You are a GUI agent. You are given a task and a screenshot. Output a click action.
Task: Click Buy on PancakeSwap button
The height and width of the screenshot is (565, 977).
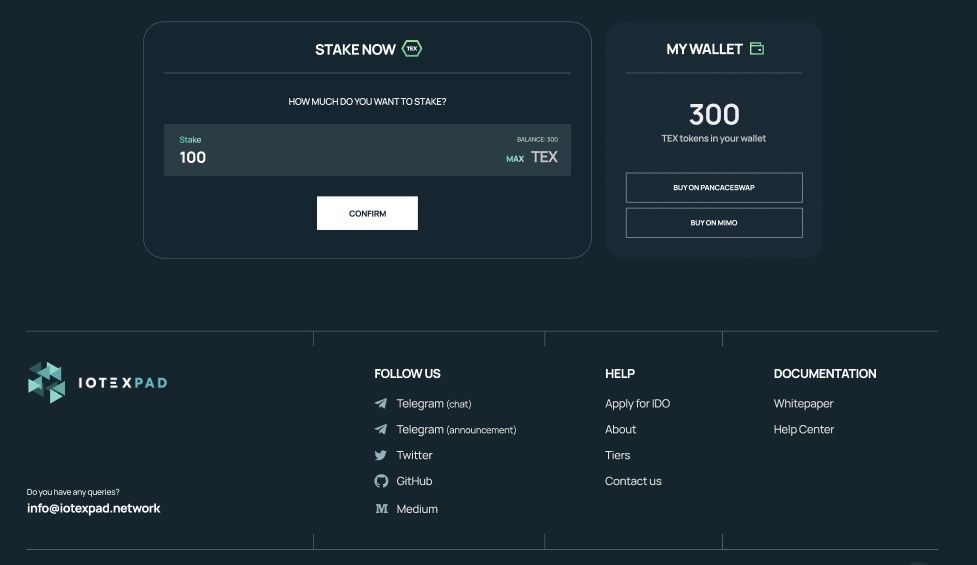tap(714, 188)
